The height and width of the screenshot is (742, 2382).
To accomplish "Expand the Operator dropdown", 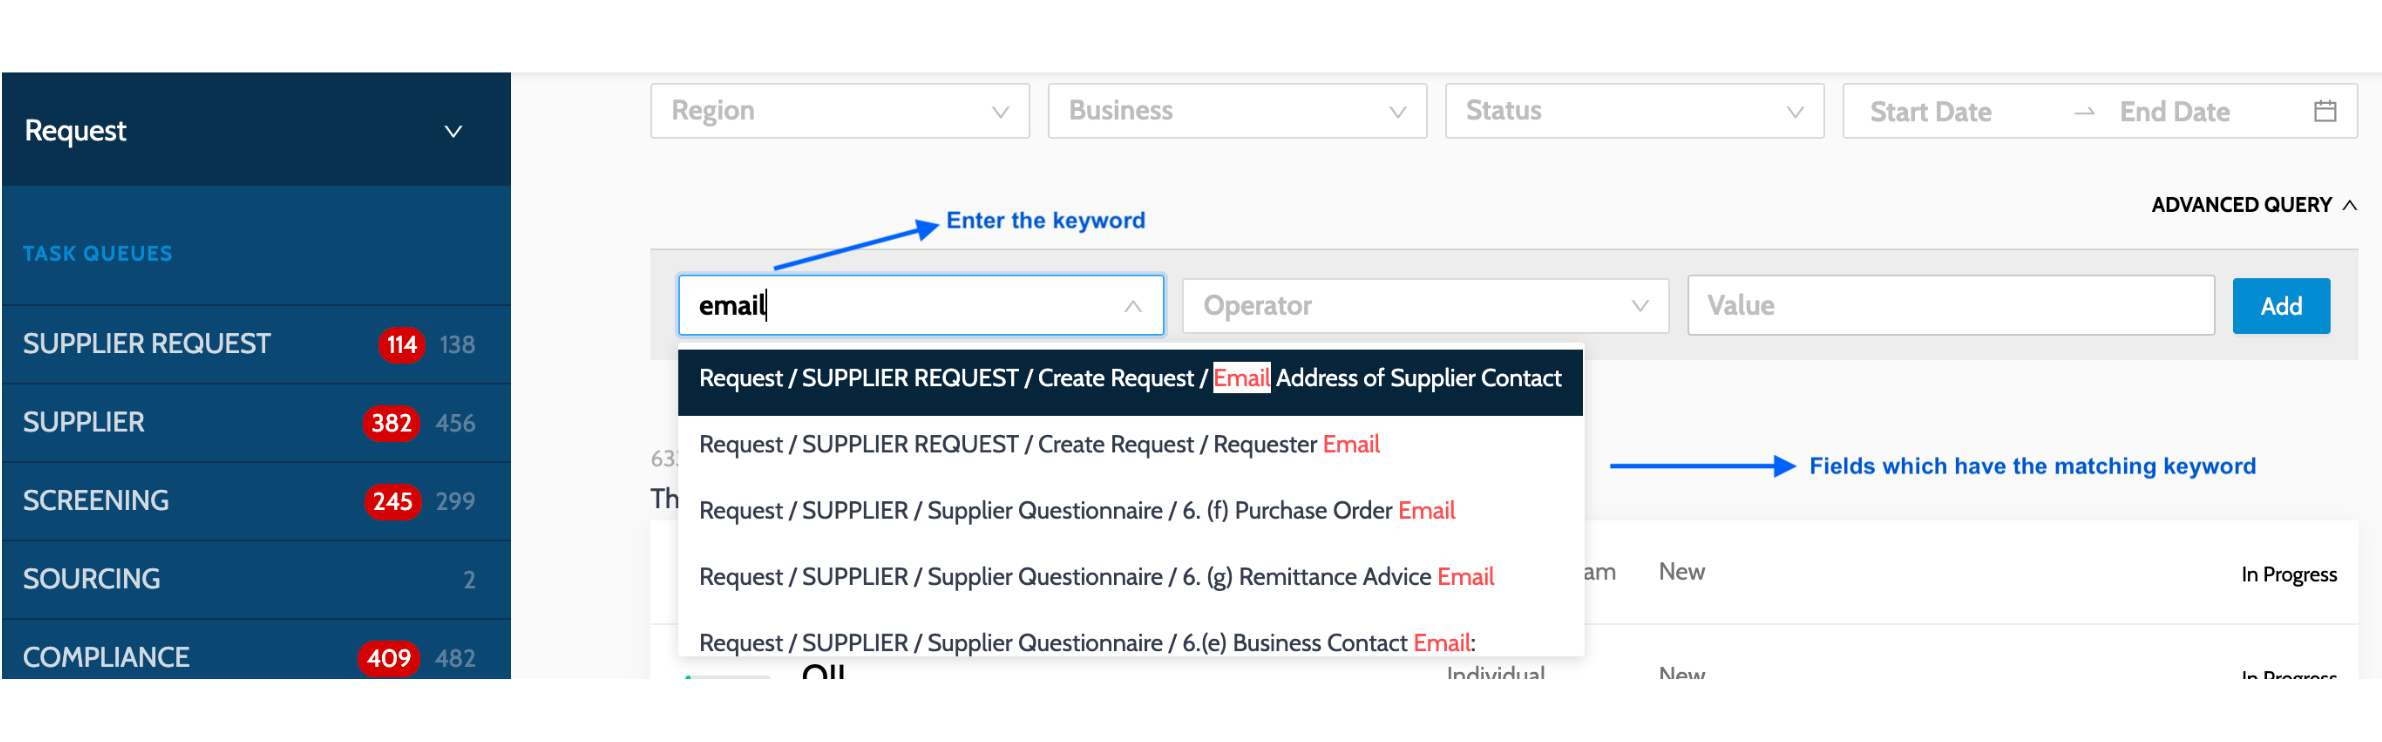I will (1426, 306).
